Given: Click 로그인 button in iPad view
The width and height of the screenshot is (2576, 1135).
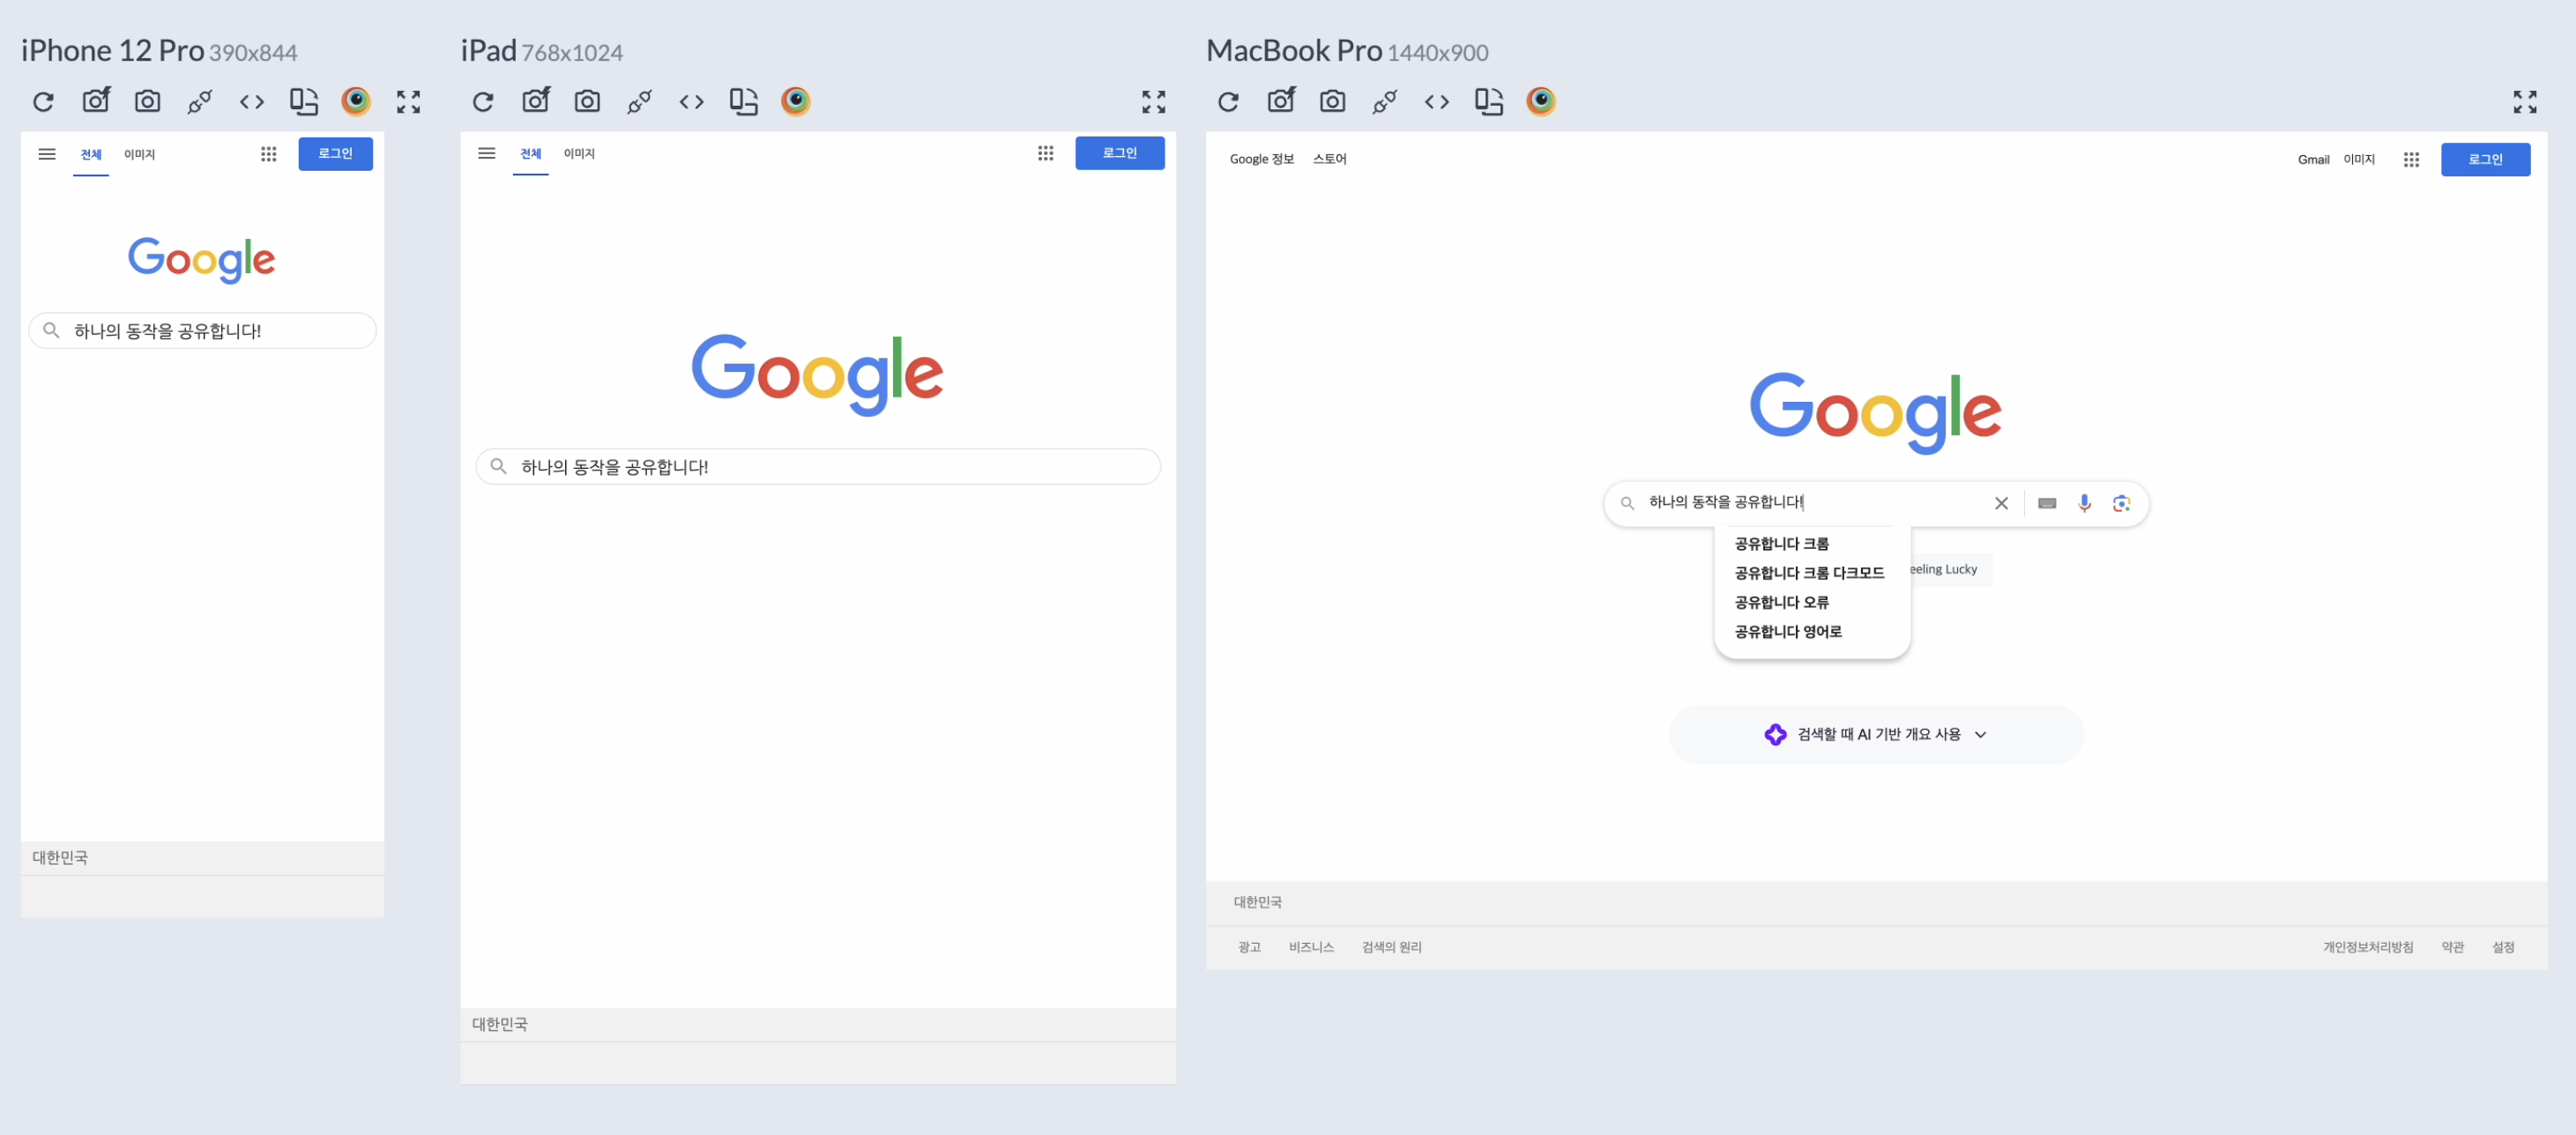Looking at the screenshot, I should [1120, 153].
